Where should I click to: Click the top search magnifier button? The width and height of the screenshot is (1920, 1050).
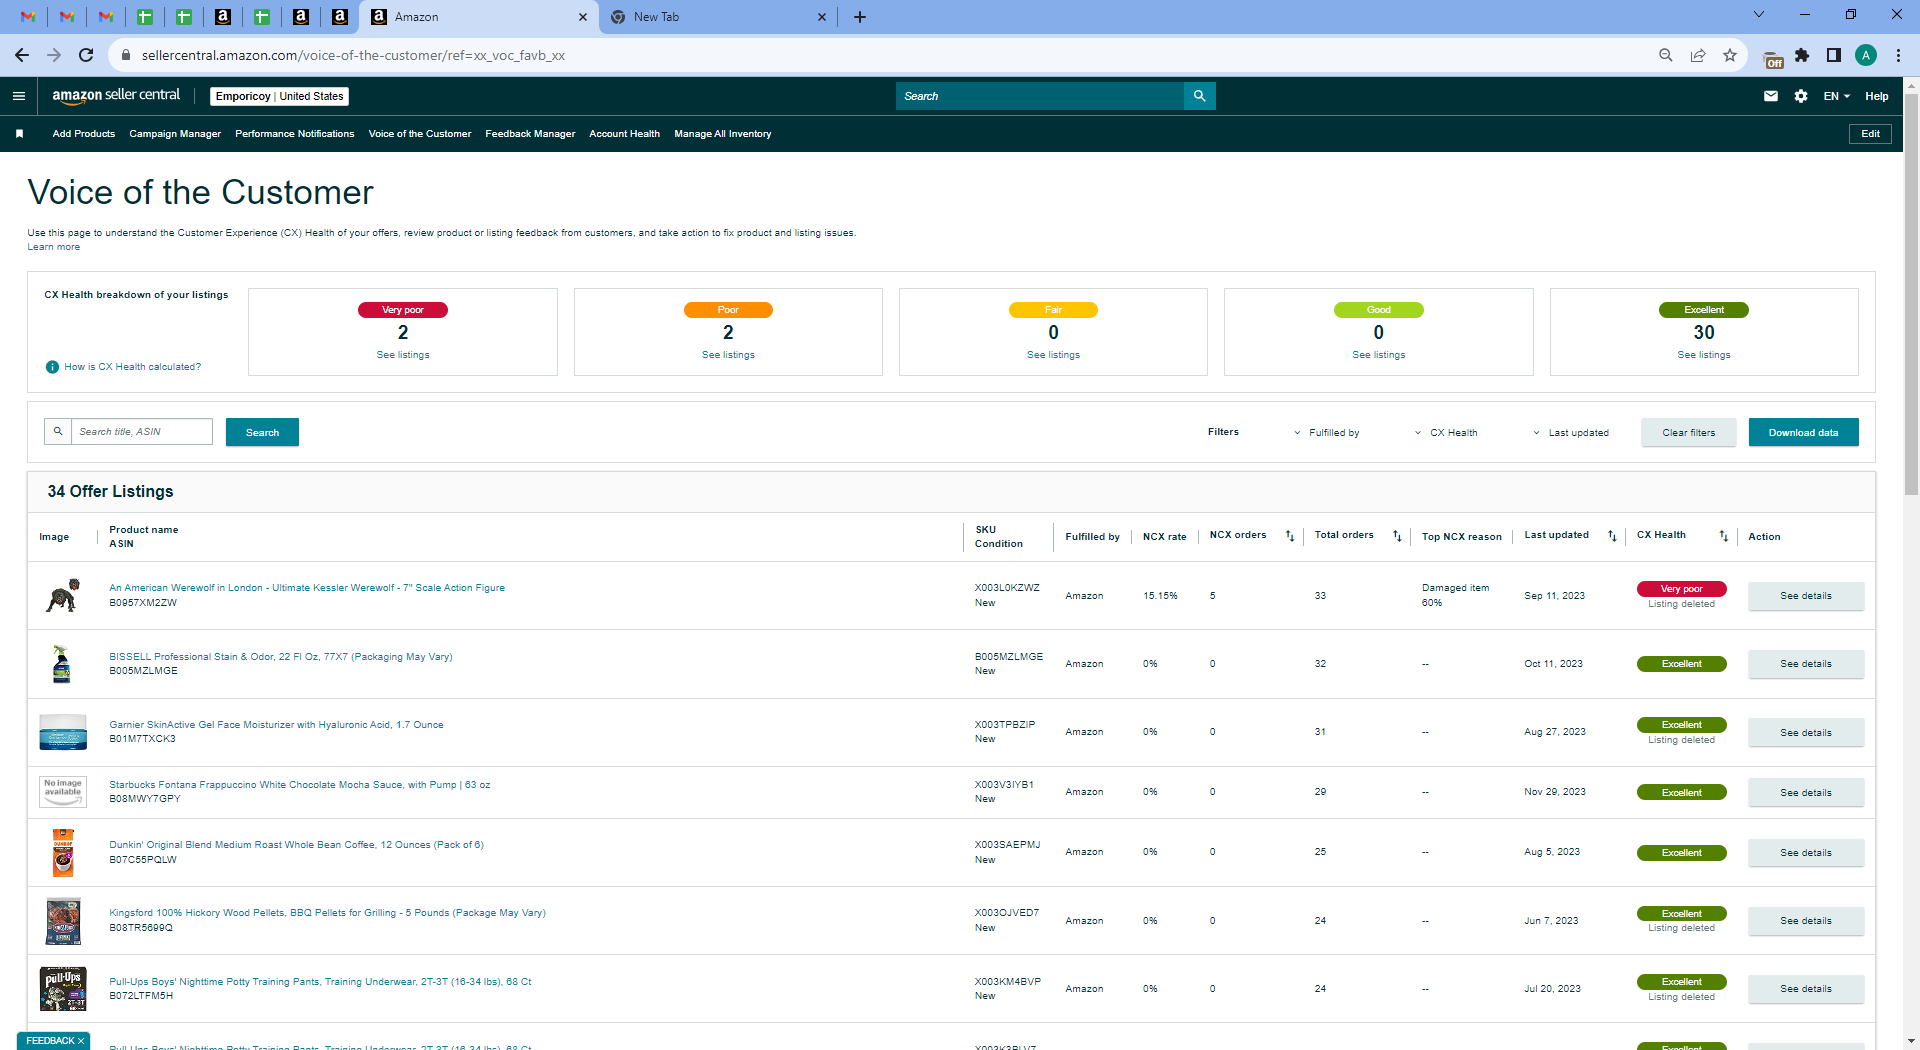(x=1199, y=96)
